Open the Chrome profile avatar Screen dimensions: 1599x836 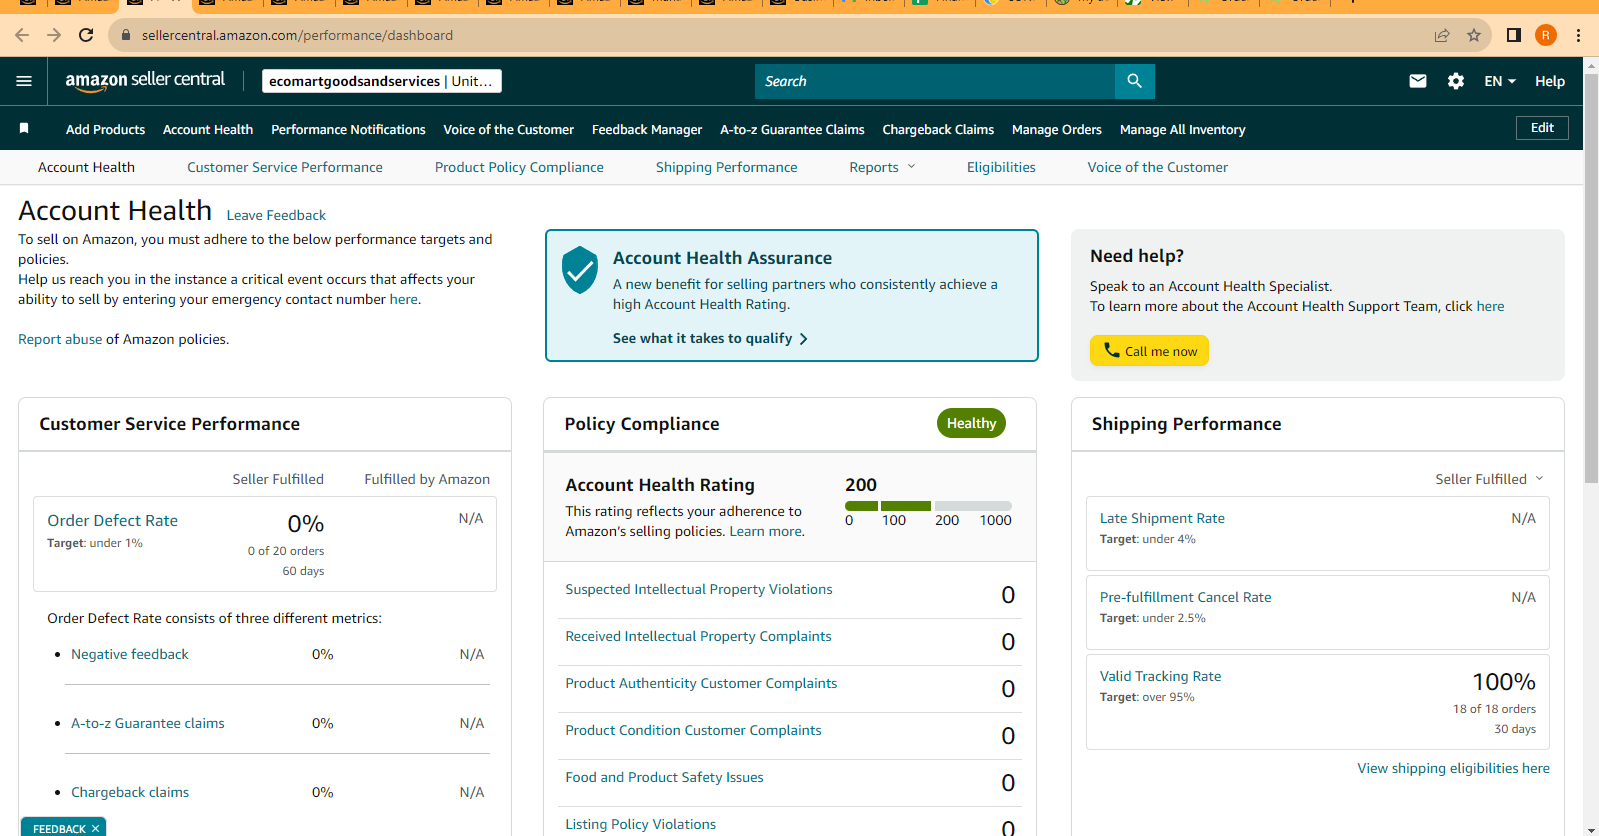point(1546,35)
